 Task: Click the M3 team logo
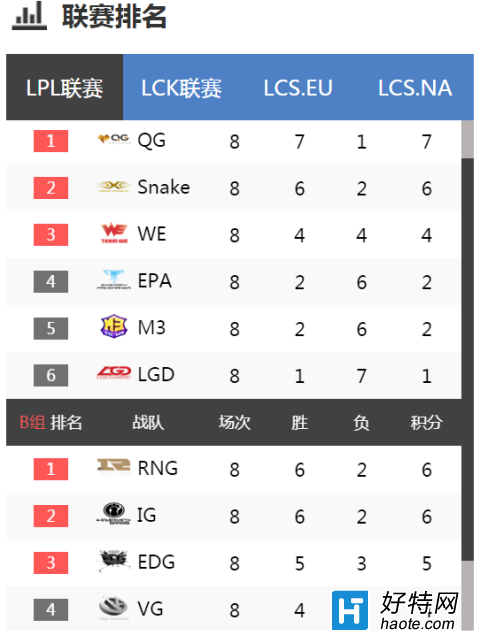[x=114, y=327]
